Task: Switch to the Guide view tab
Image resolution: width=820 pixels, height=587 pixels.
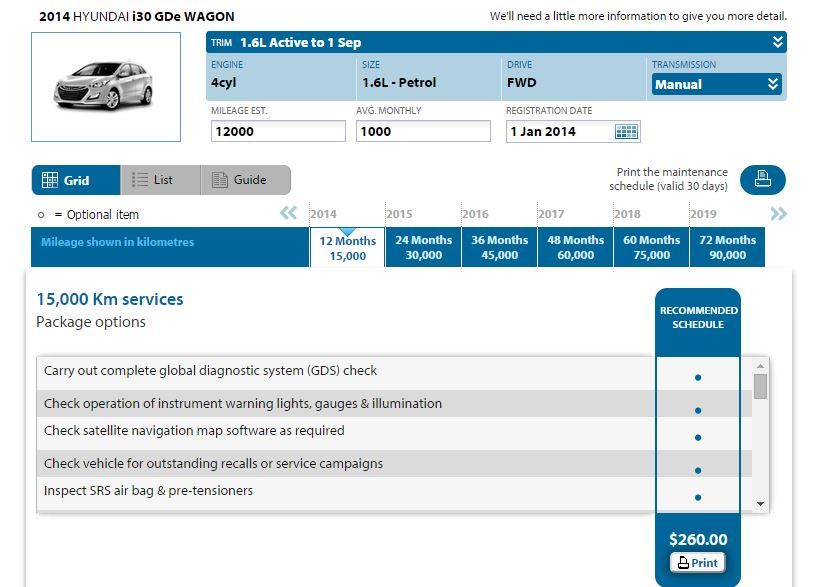Action: point(246,180)
